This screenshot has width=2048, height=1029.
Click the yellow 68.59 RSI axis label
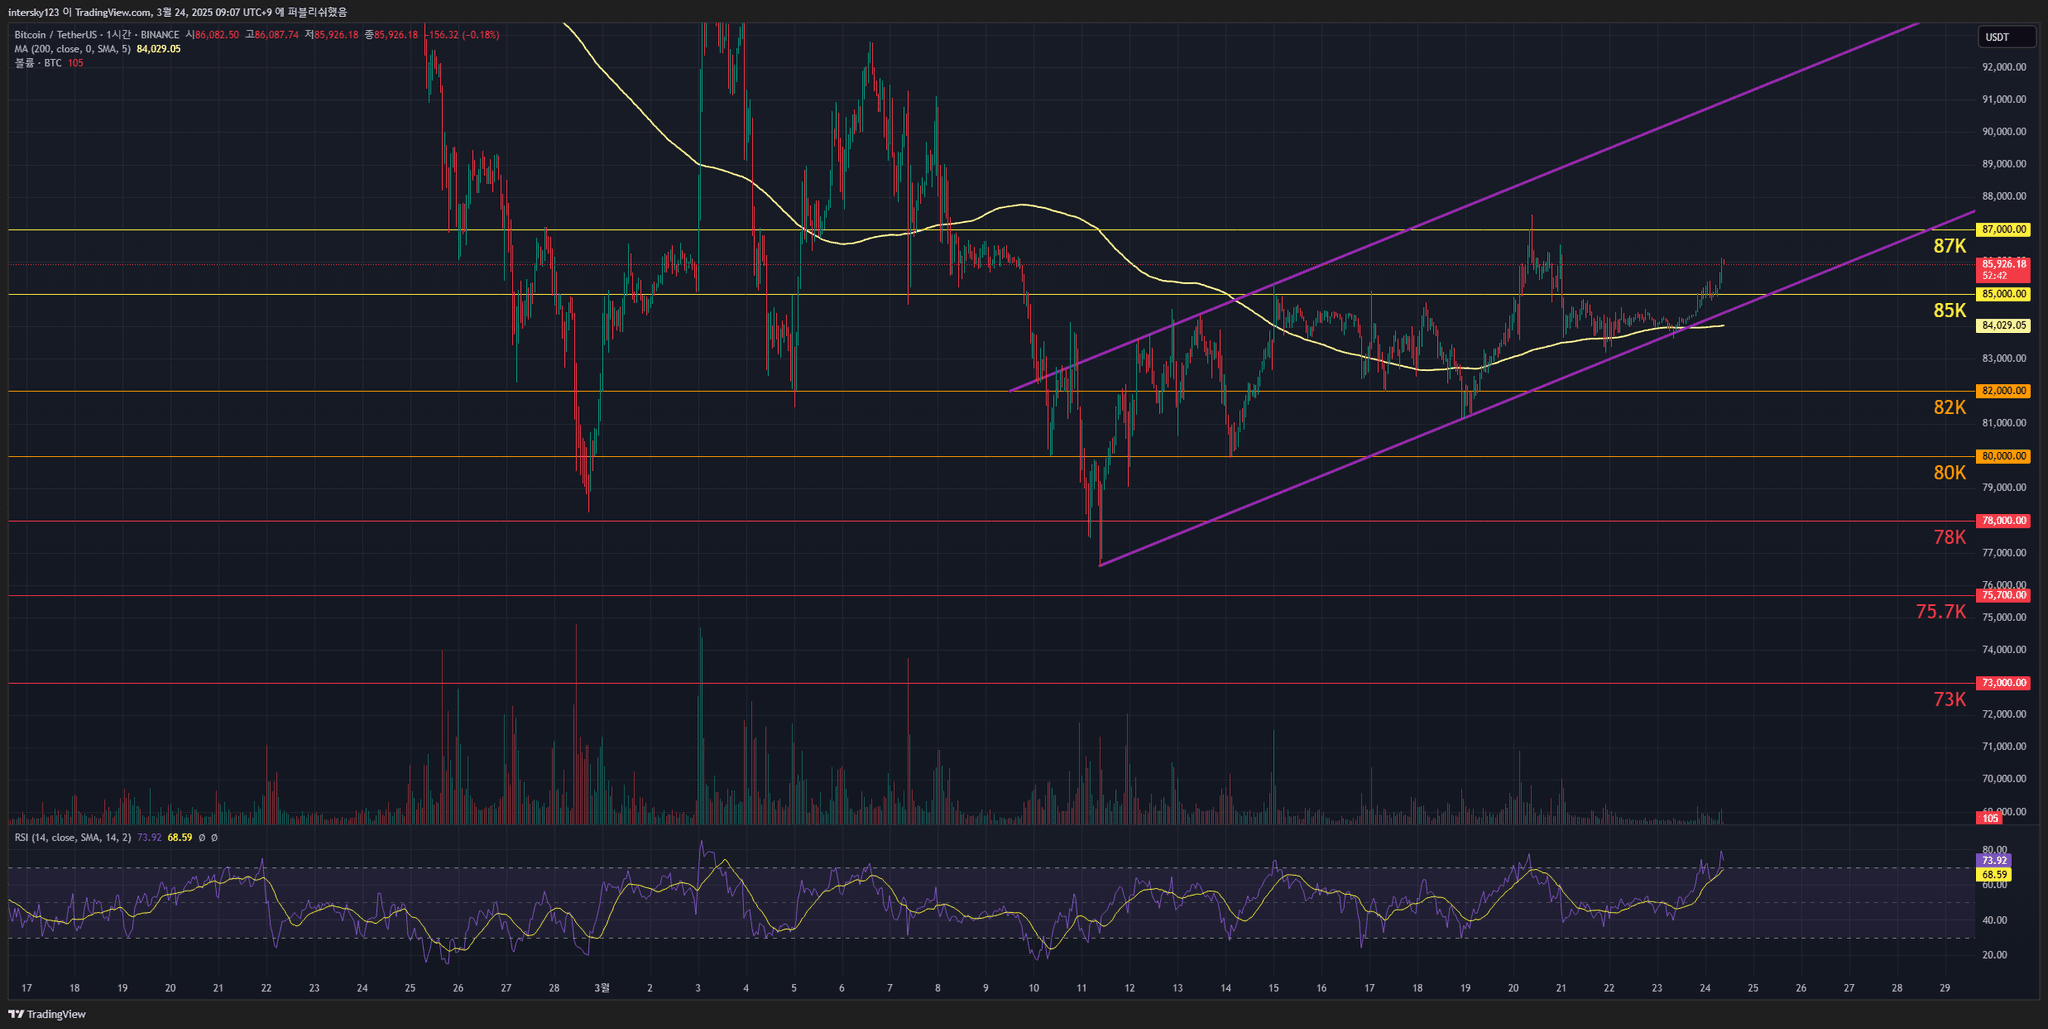point(1993,875)
